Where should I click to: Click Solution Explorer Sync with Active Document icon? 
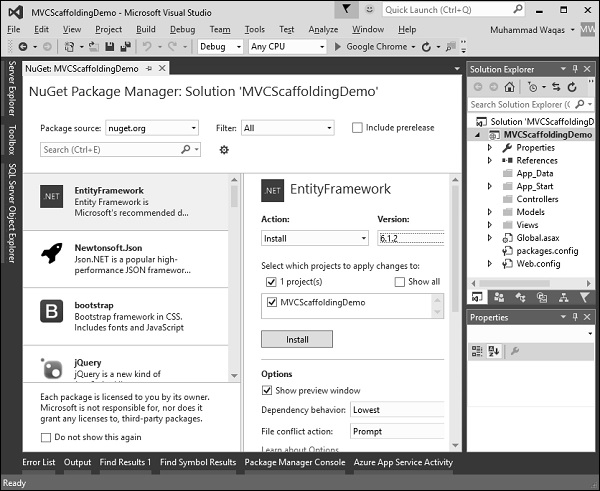point(556,87)
